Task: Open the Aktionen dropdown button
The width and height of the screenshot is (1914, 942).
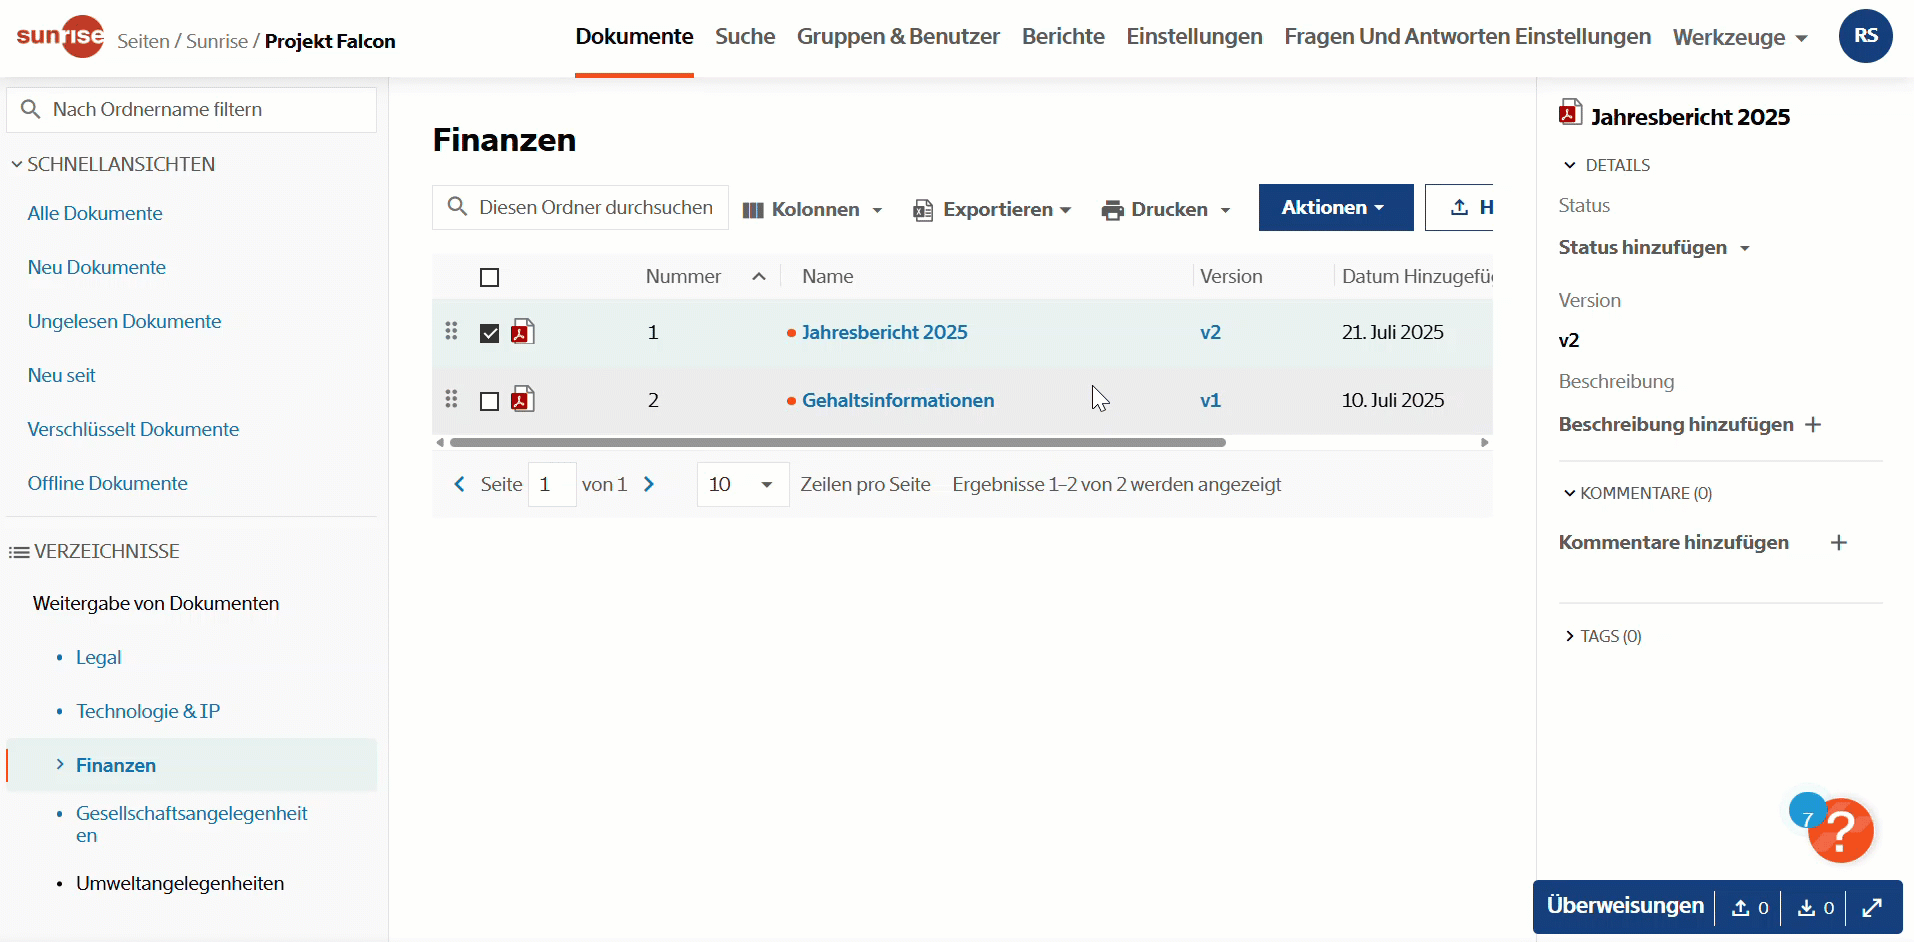Action: click(x=1335, y=207)
